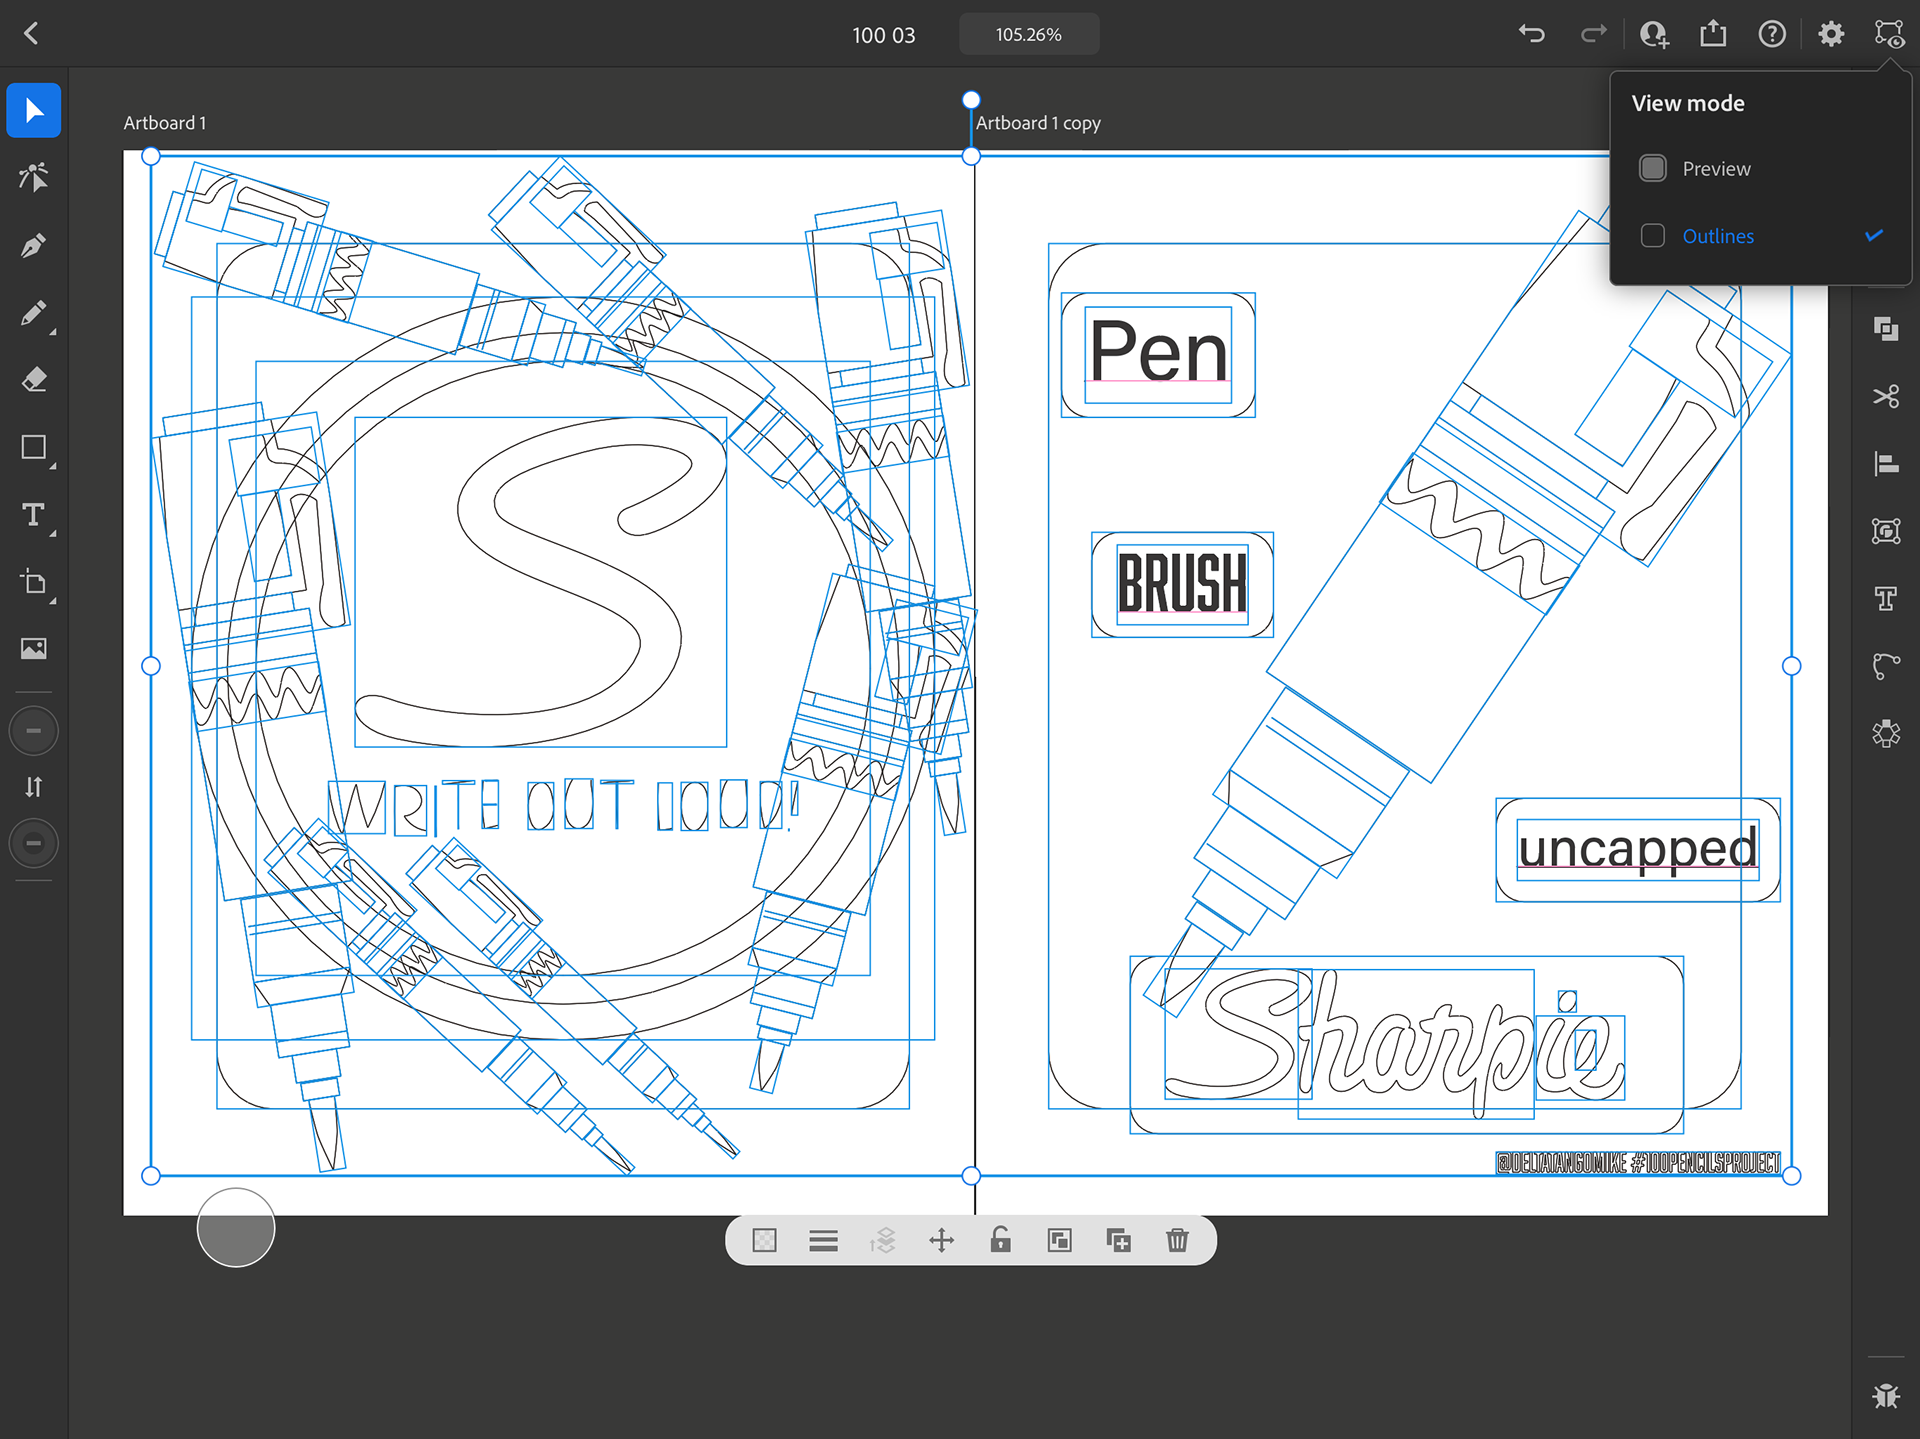The image size is (1920, 1439).
Task: Click the bug report icon
Action: tap(1886, 1395)
